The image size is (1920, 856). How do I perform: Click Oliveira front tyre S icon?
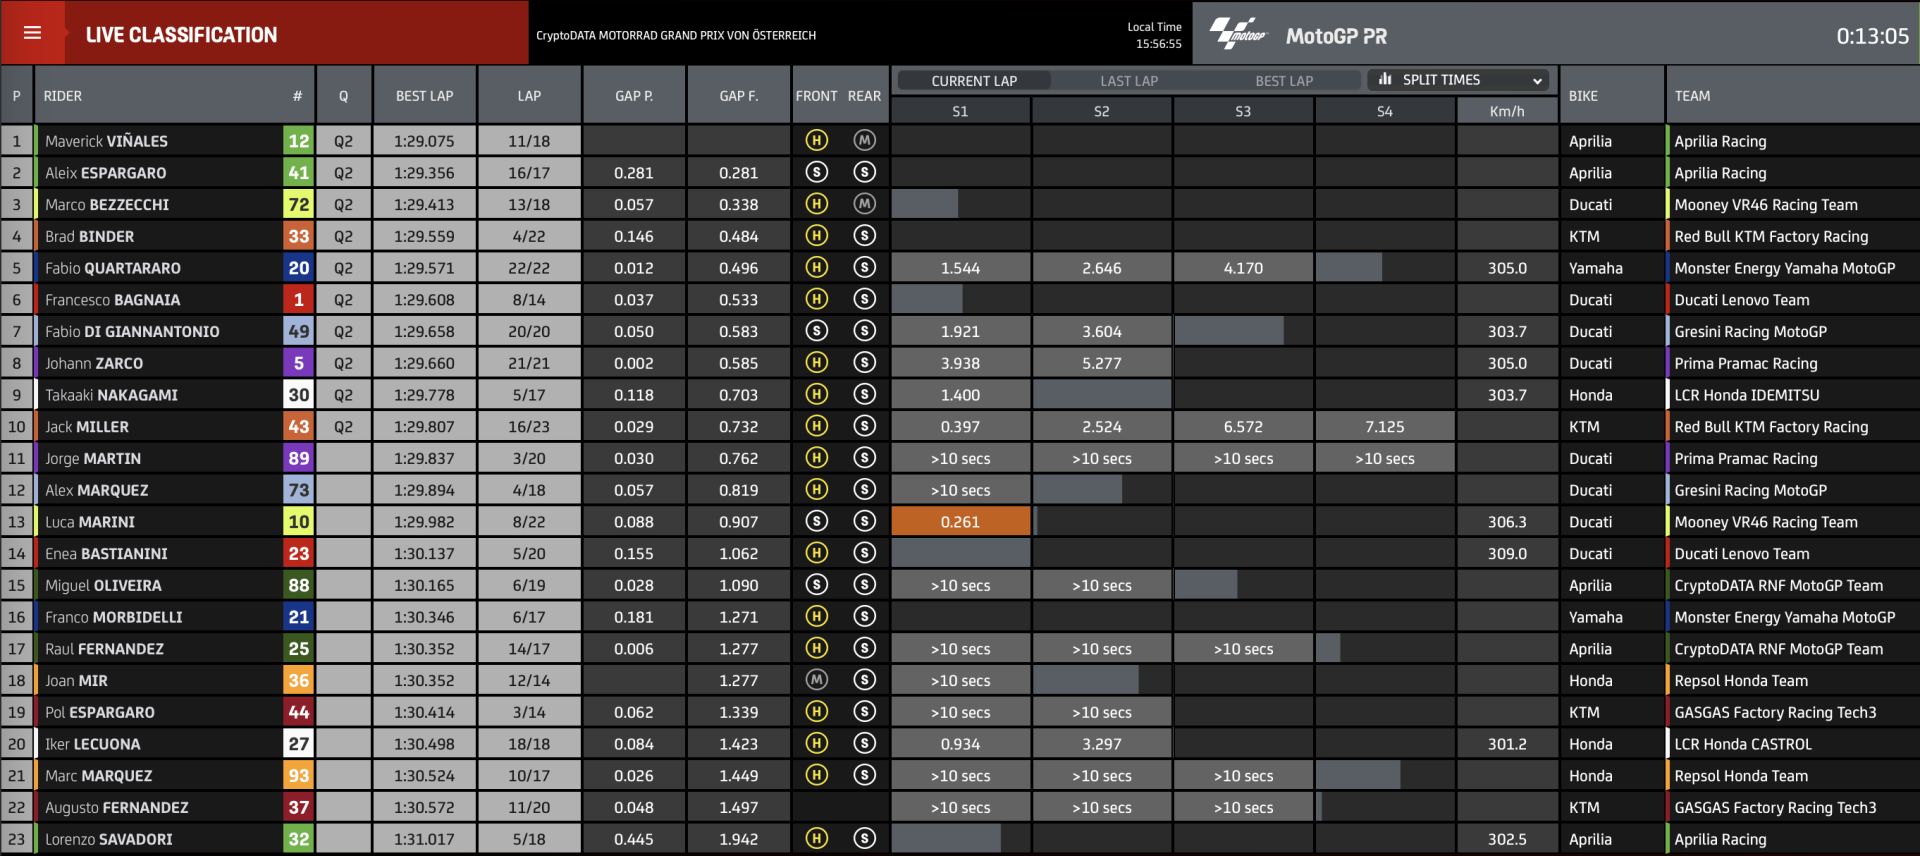click(x=816, y=585)
